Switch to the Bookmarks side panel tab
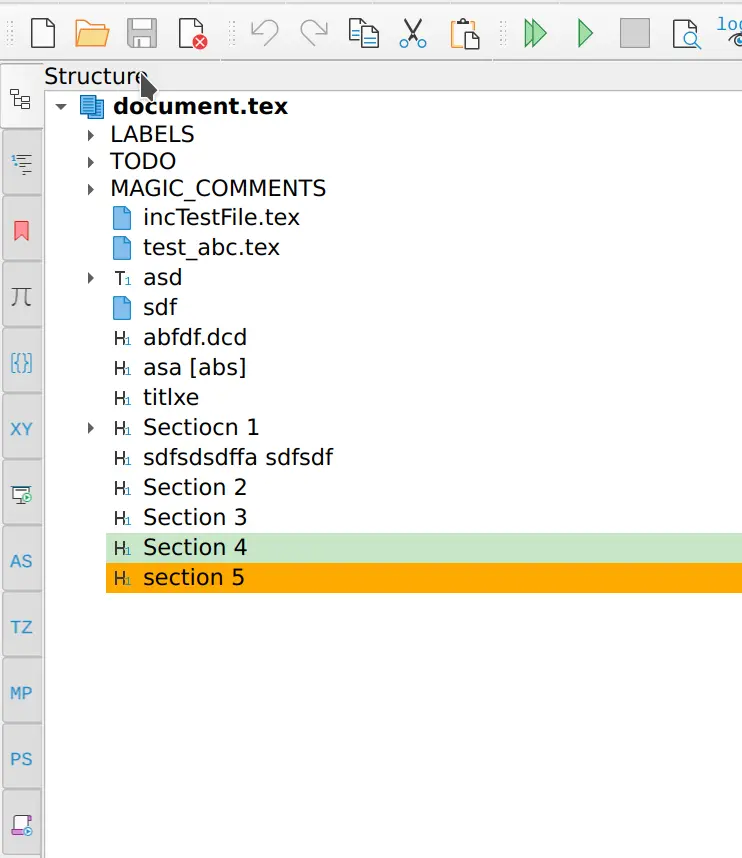Viewport: 742px width, 858px height. pyautogui.click(x=21, y=231)
